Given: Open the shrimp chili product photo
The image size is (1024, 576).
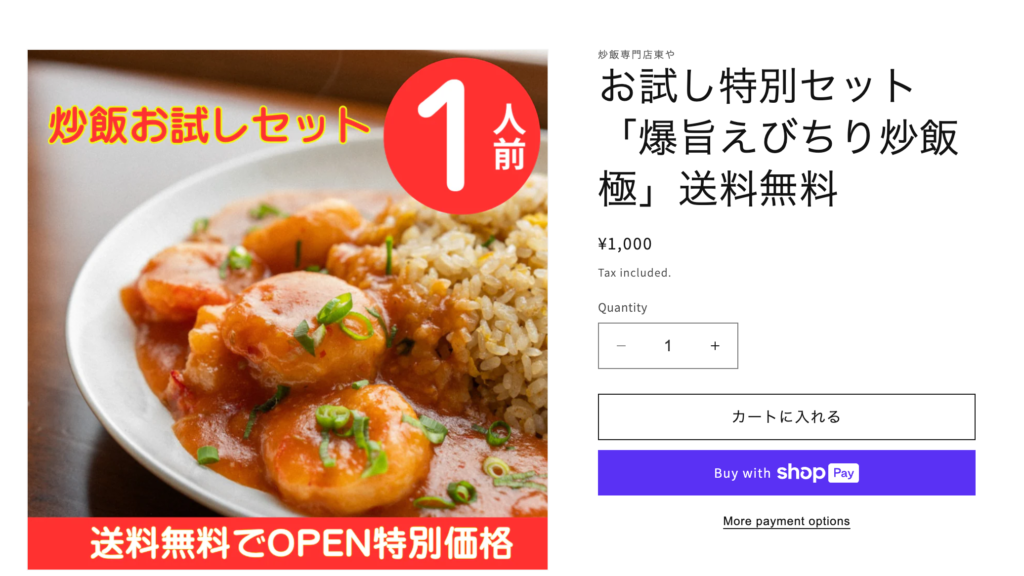Looking at the screenshot, I should (x=287, y=310).
